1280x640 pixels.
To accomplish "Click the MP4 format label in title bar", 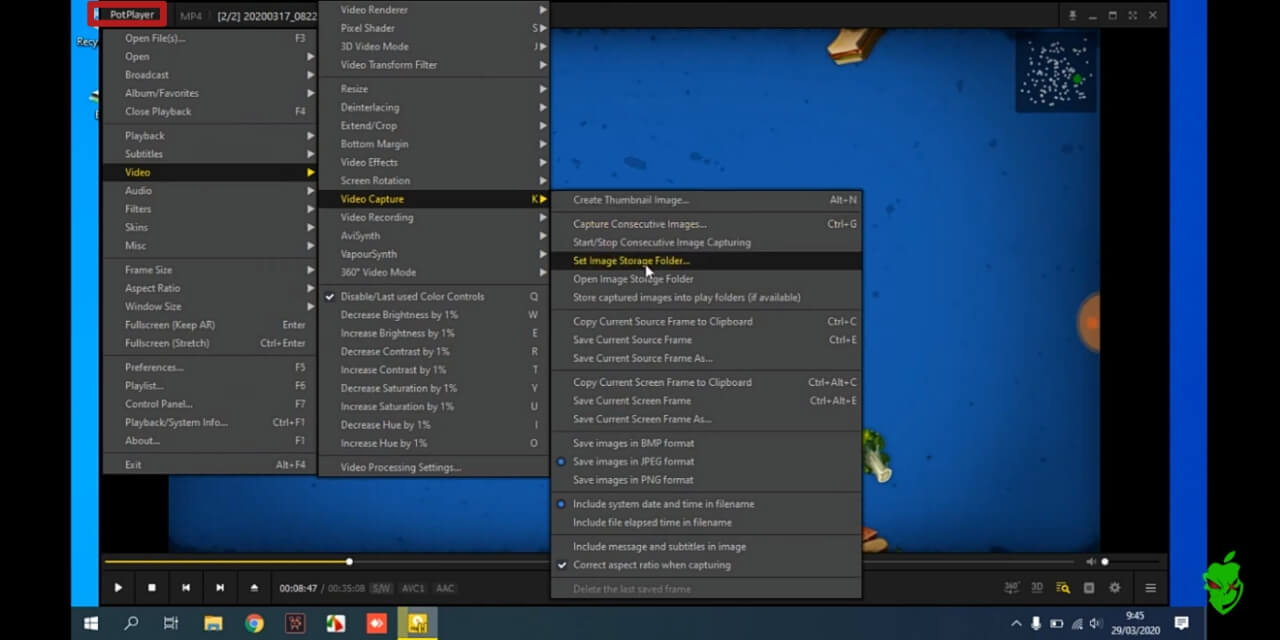I will coord(190,15).
